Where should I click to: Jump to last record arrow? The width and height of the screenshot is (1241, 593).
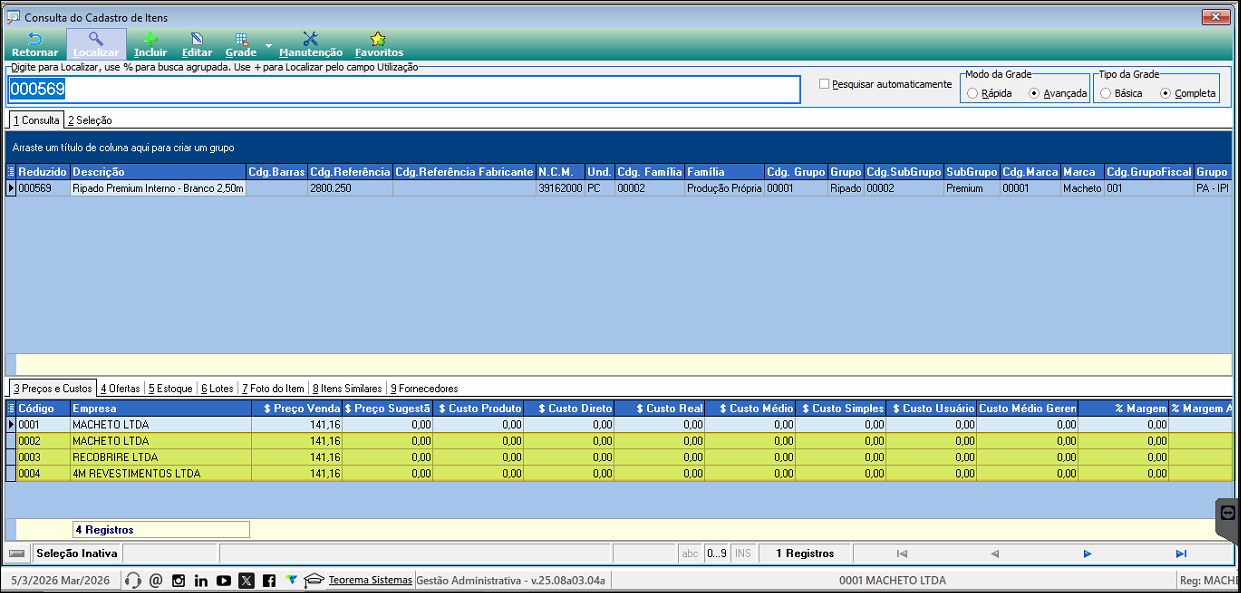[x=1181, y=553]
